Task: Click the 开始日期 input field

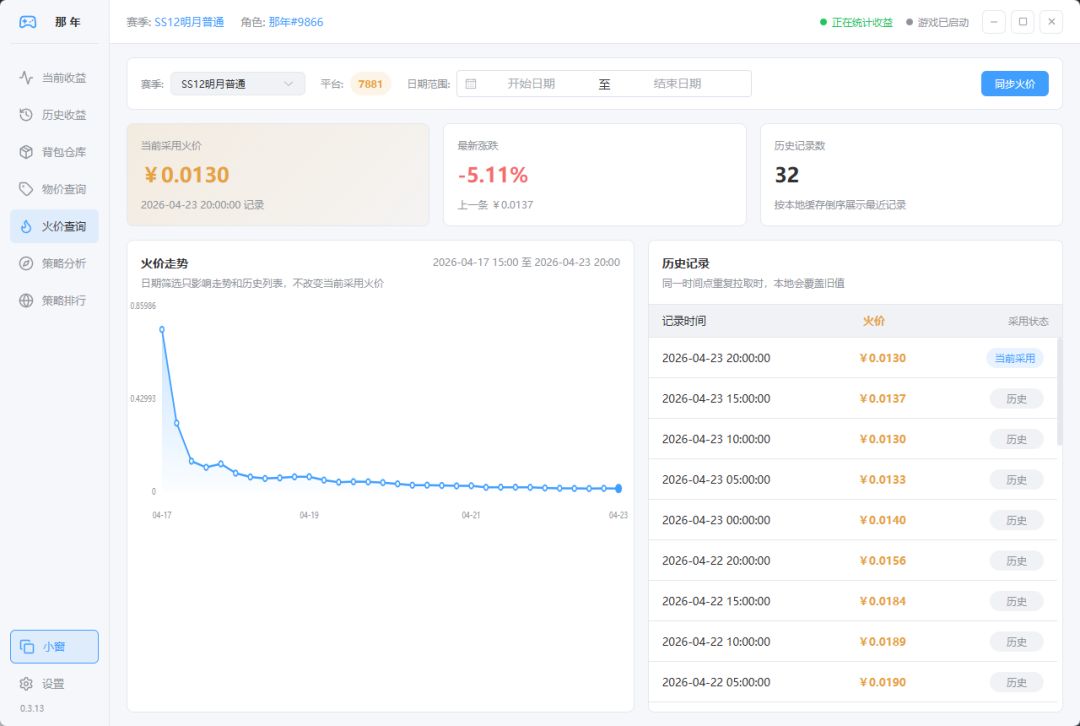Action: point(531,84)
